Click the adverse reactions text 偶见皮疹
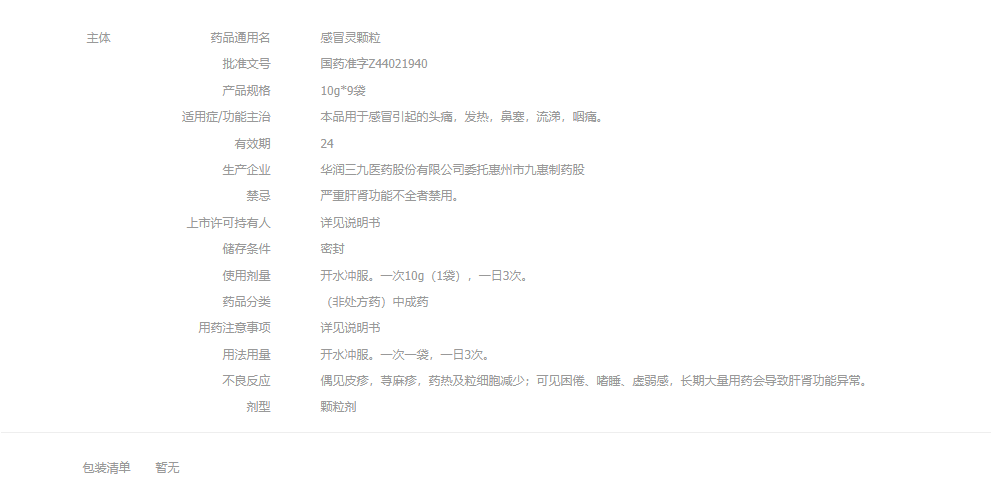998x487 pixels. pos(594,381)
